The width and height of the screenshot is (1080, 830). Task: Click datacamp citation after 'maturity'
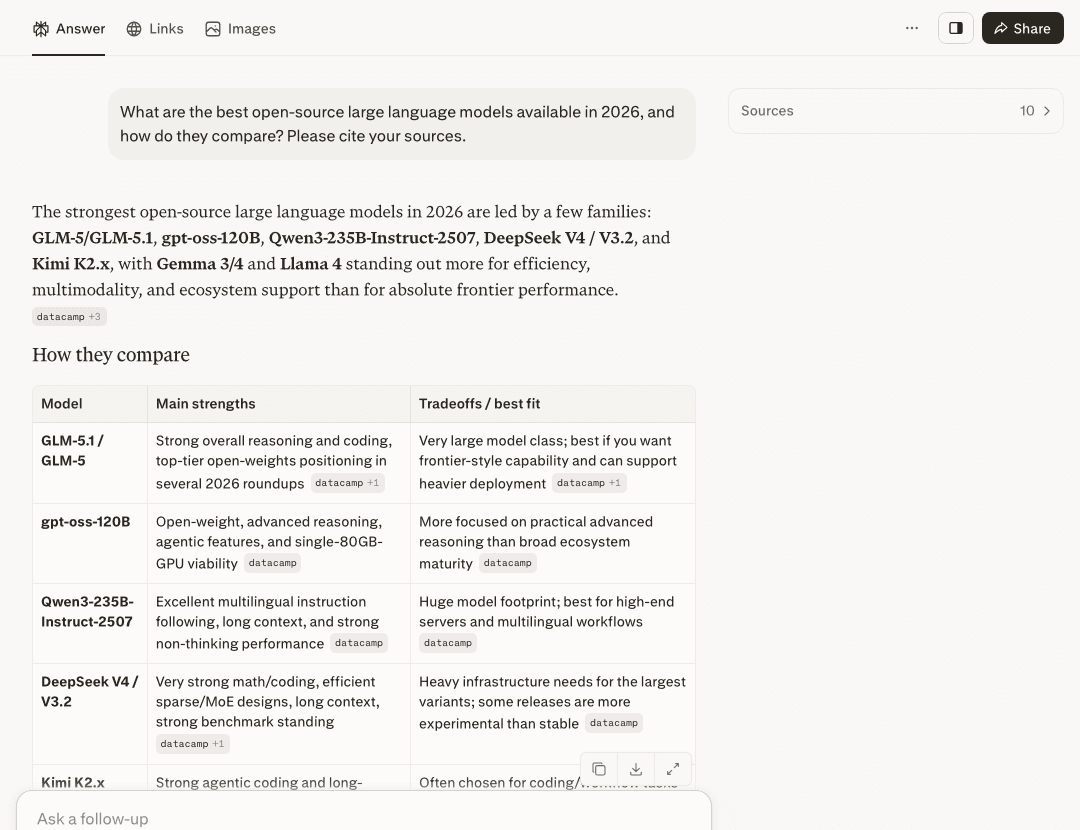[x=508, y=563]
